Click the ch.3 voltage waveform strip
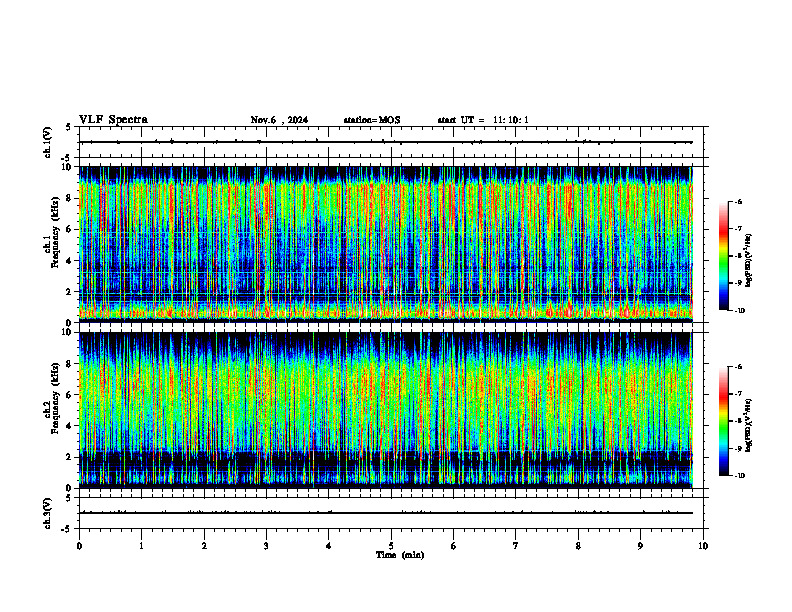 (x=391, y=513)
